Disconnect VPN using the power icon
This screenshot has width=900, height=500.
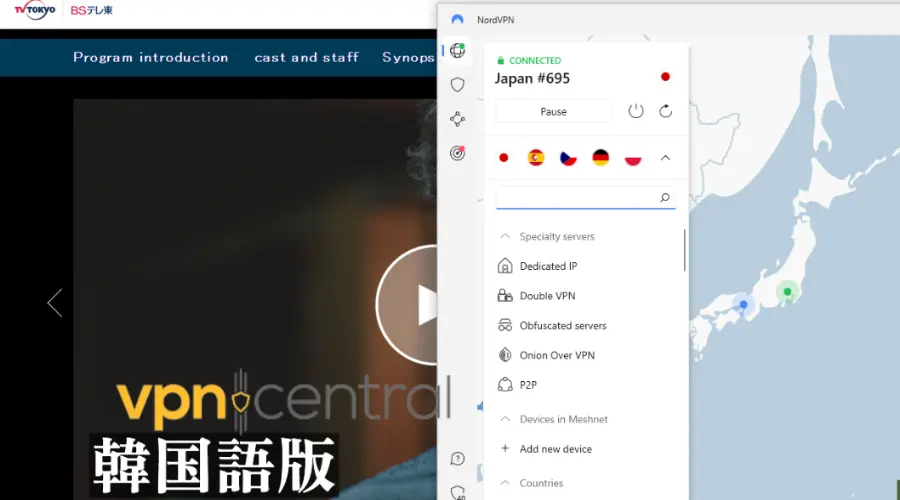635,111
